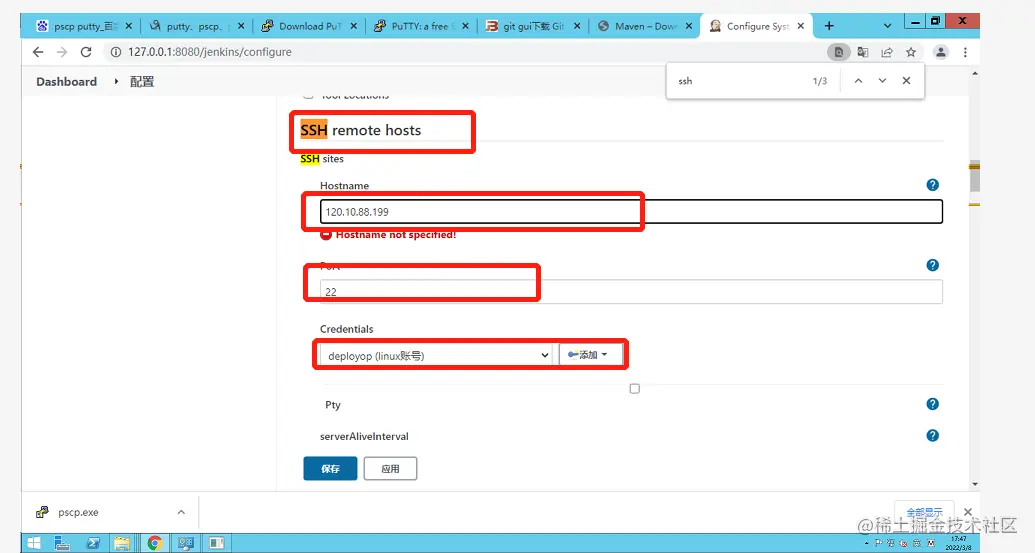Open PowerShell from the taskbar
1035x553 pixels.
93,543
